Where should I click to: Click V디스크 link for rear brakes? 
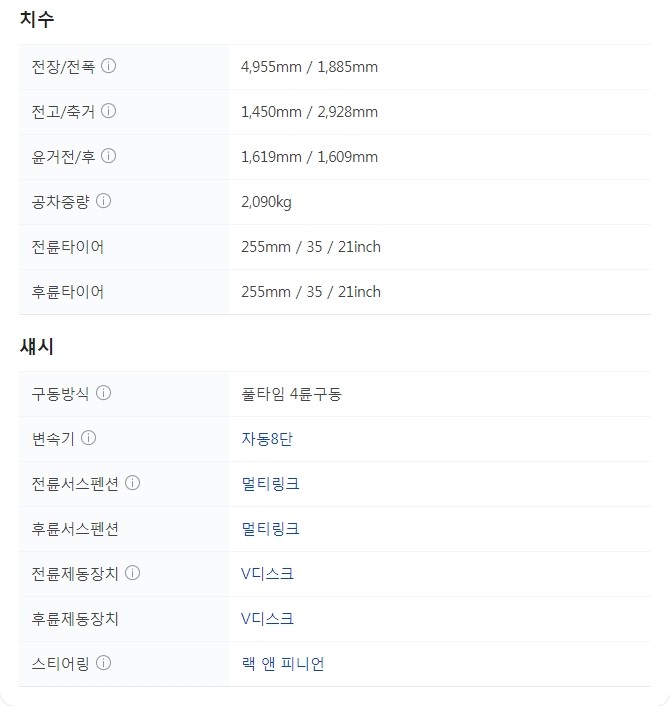[x=267, y=618]
